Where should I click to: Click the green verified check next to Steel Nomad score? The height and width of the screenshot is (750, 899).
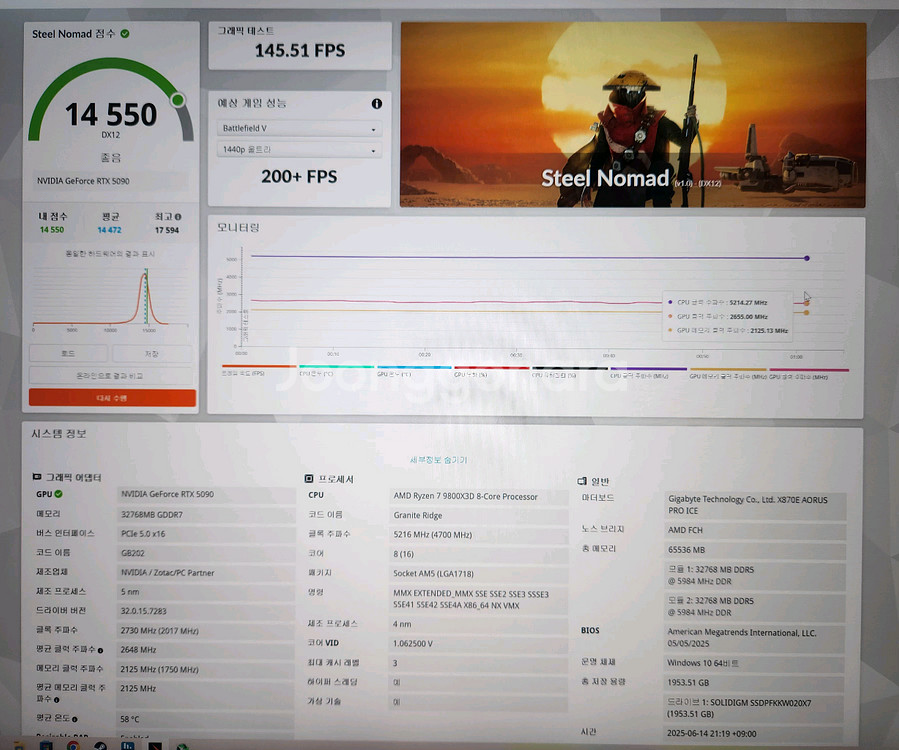click(x=125, y=34)
